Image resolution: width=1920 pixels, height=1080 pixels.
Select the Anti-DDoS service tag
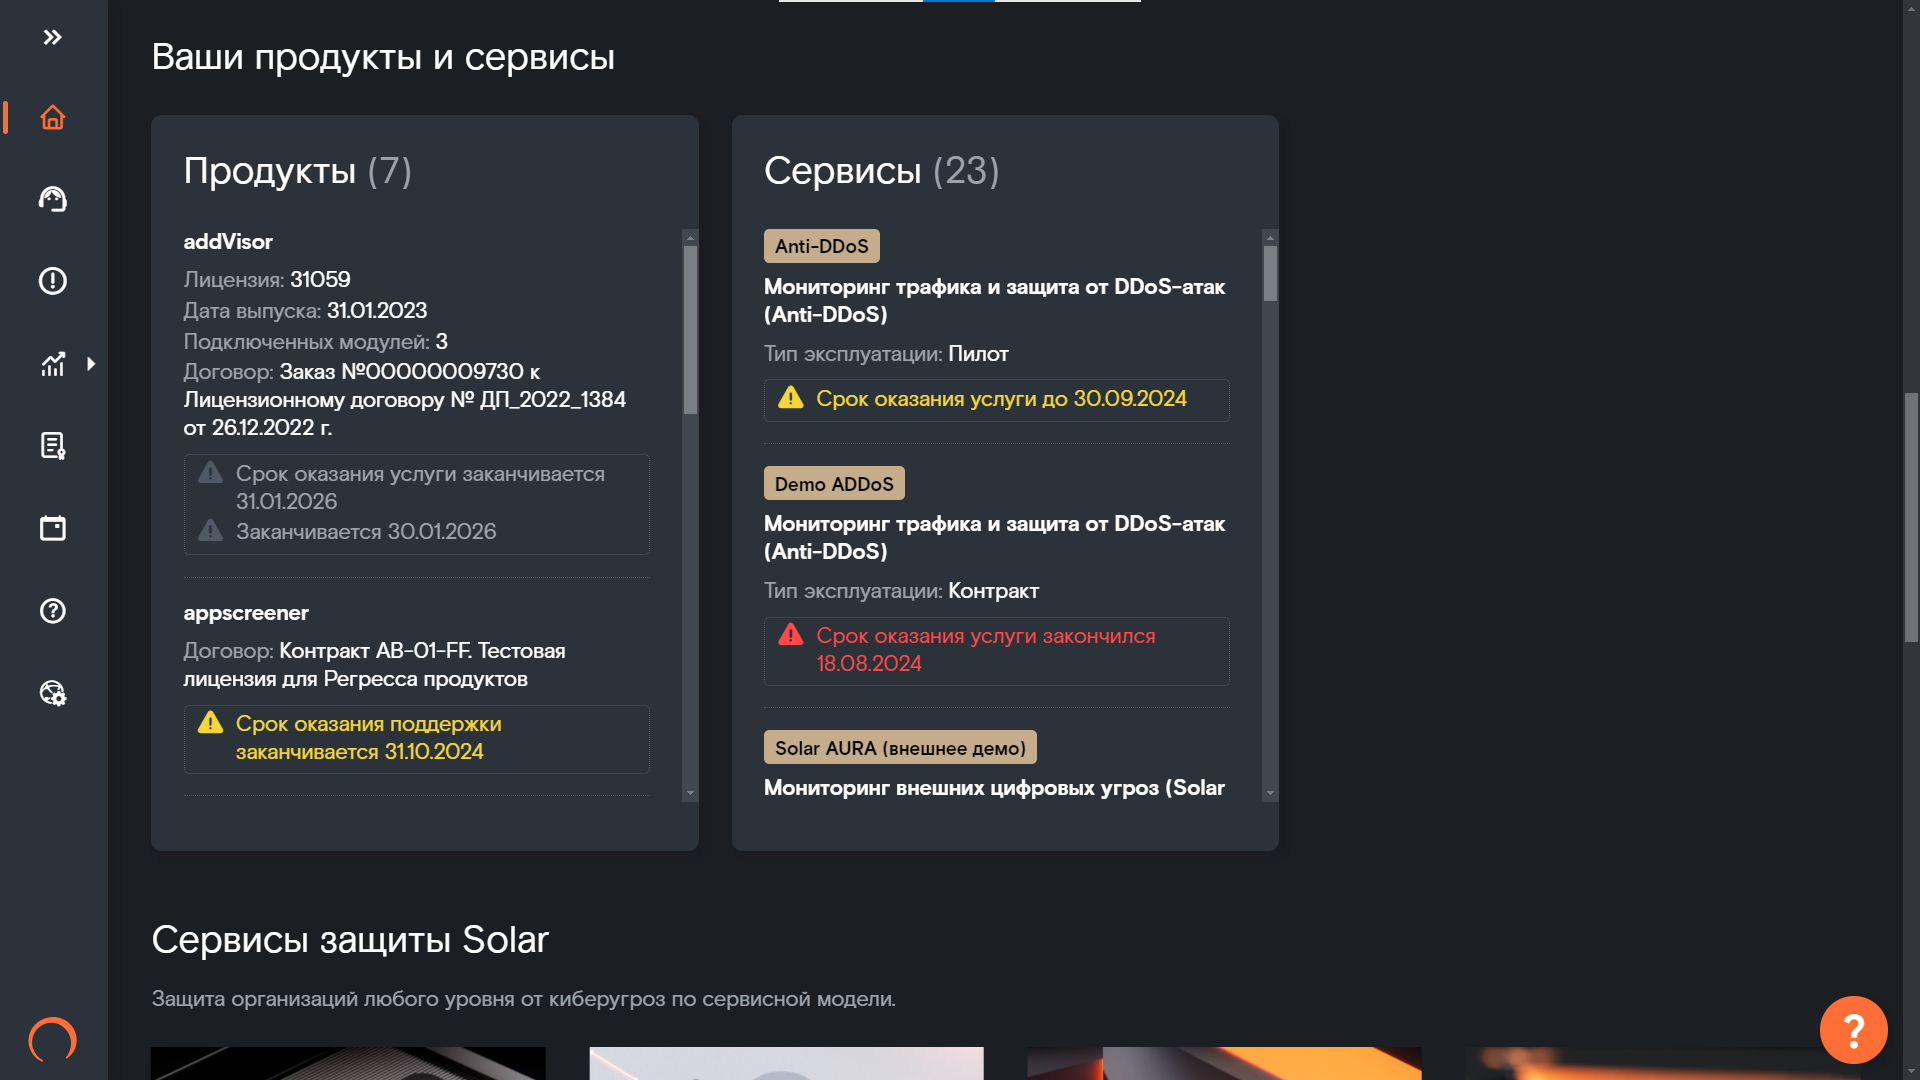pyautogui.click(x=821, y=246)
